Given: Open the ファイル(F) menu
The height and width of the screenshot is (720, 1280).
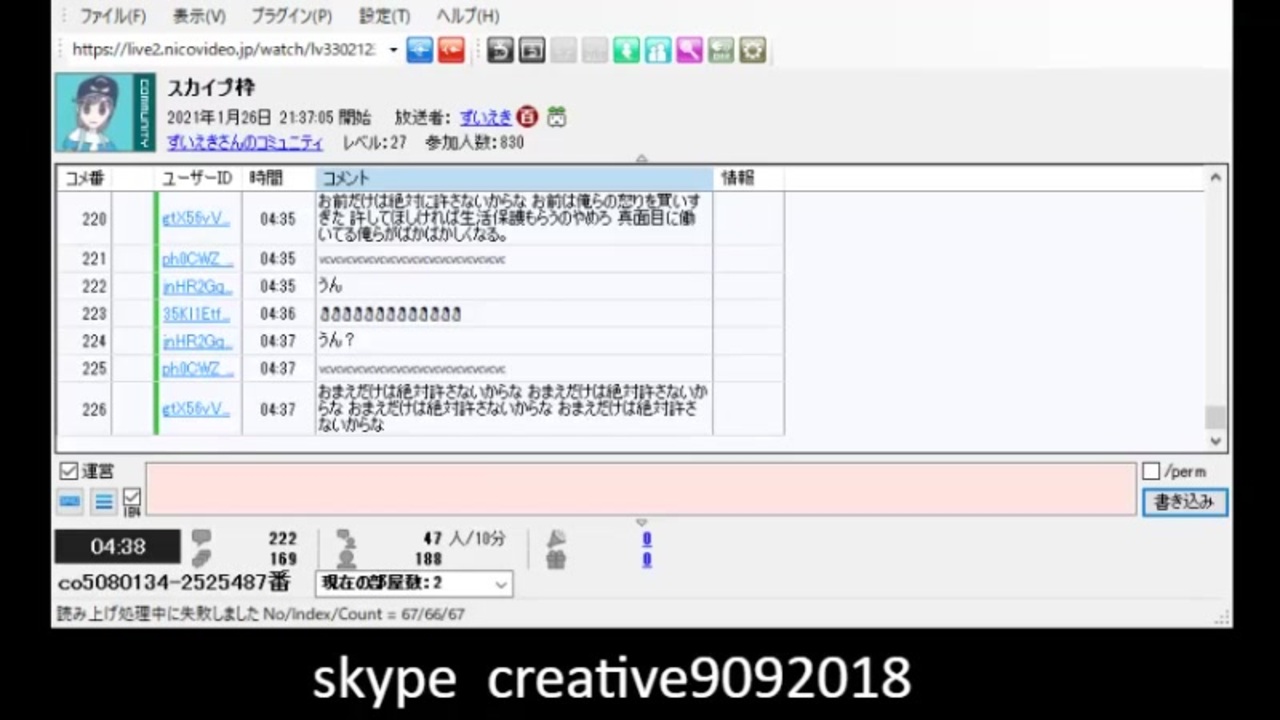Looking at the screenshot, I should [112, 16].
